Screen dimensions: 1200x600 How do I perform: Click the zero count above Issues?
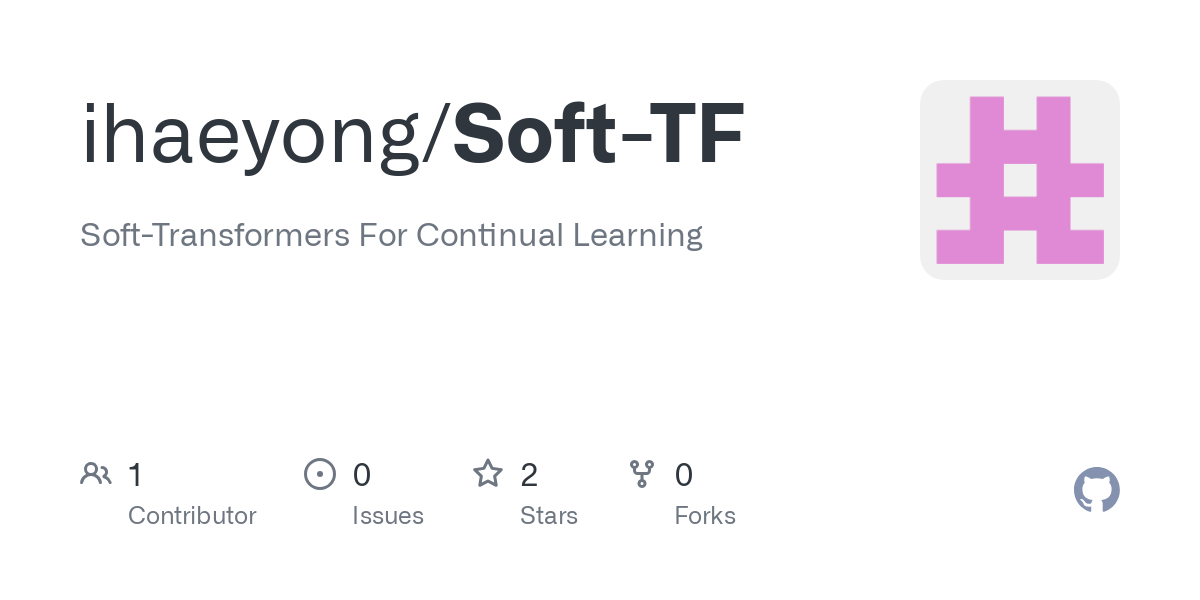click(x=362, y=474)
